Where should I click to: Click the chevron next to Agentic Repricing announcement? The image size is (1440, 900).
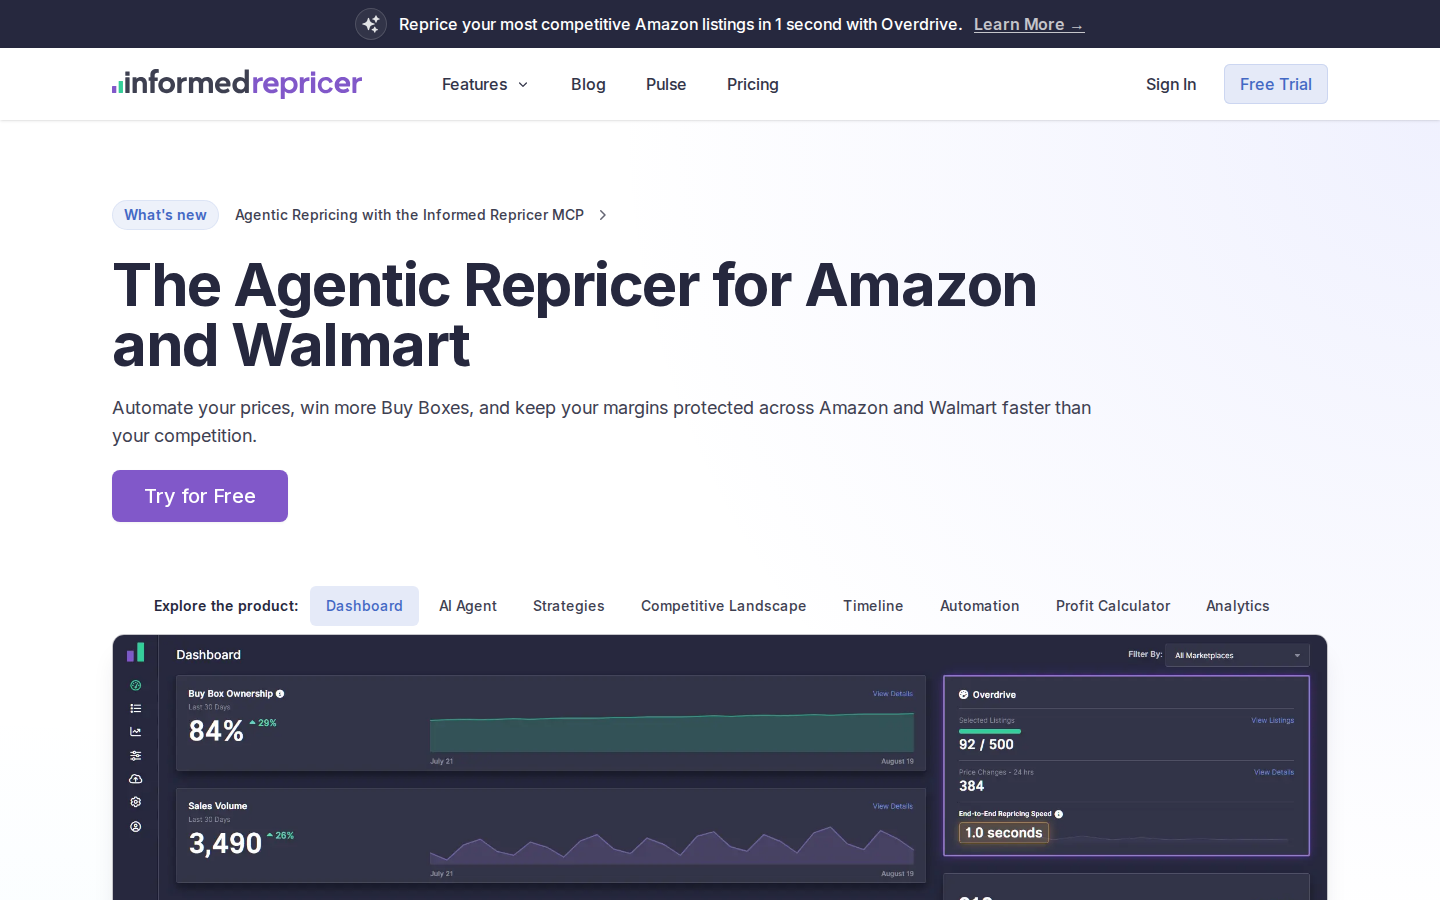tap(603, 215)
